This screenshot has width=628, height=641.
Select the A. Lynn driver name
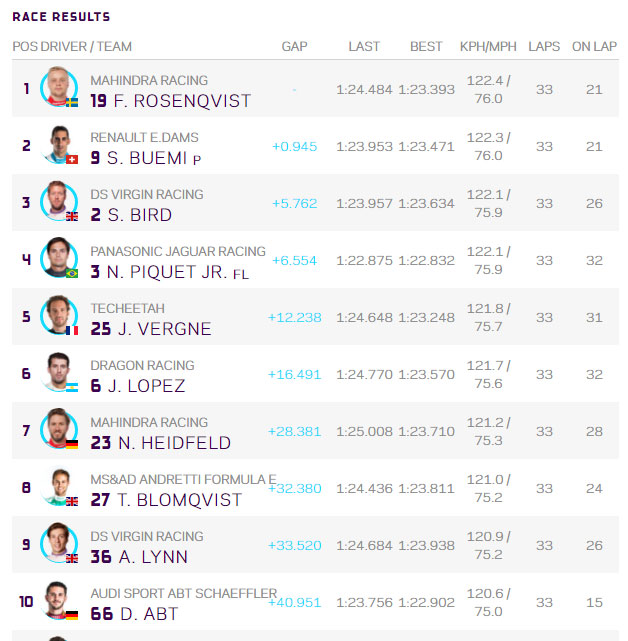click(x=153, y=557)
